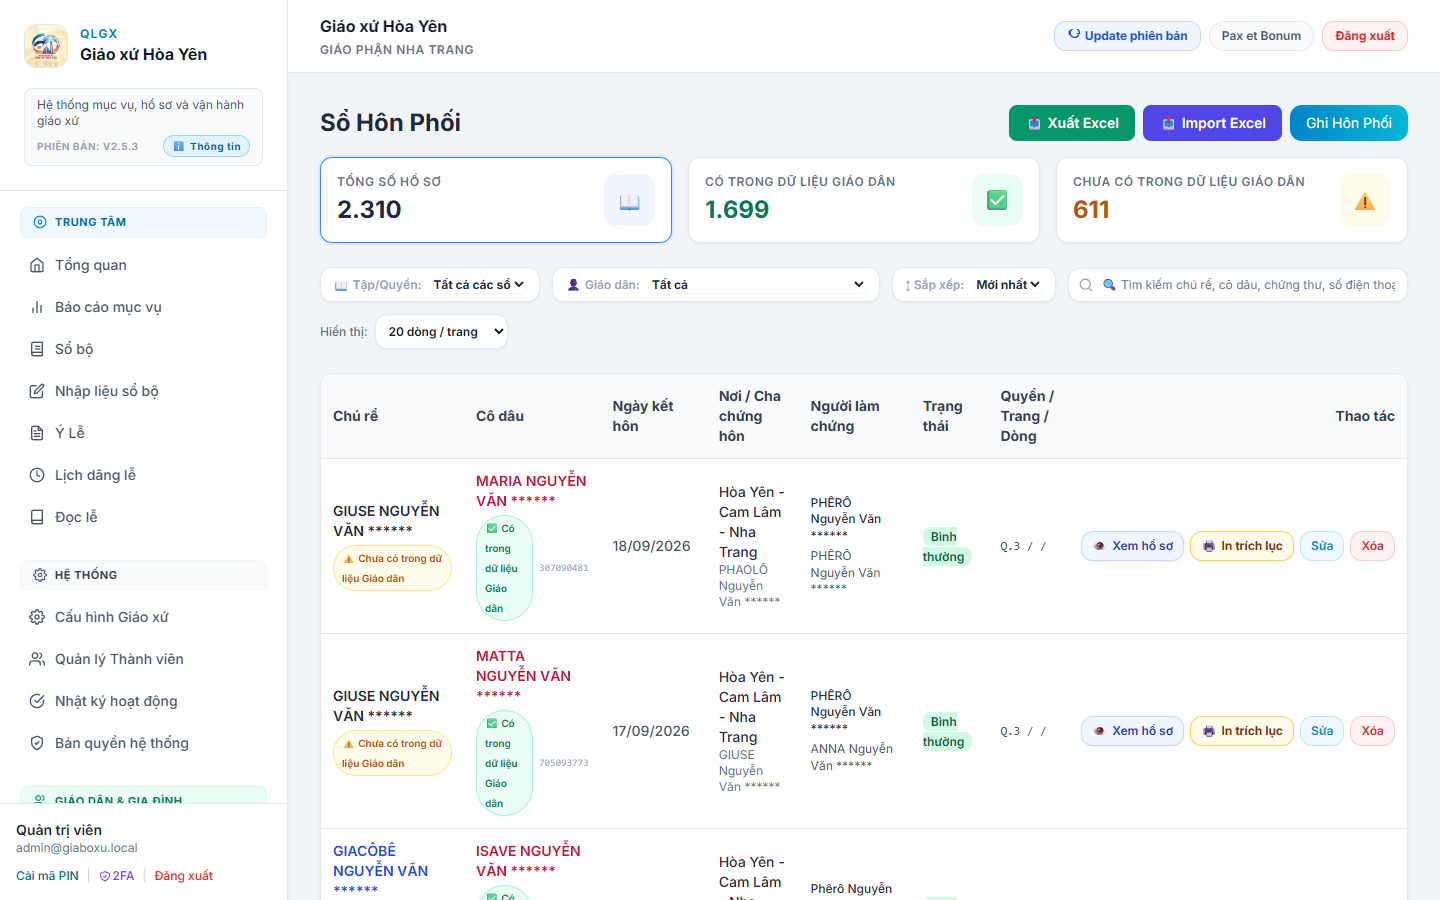Screen dimensions: 1440x900
Task: Click the magnifier icon in search box
Action: click(1086, 285)
